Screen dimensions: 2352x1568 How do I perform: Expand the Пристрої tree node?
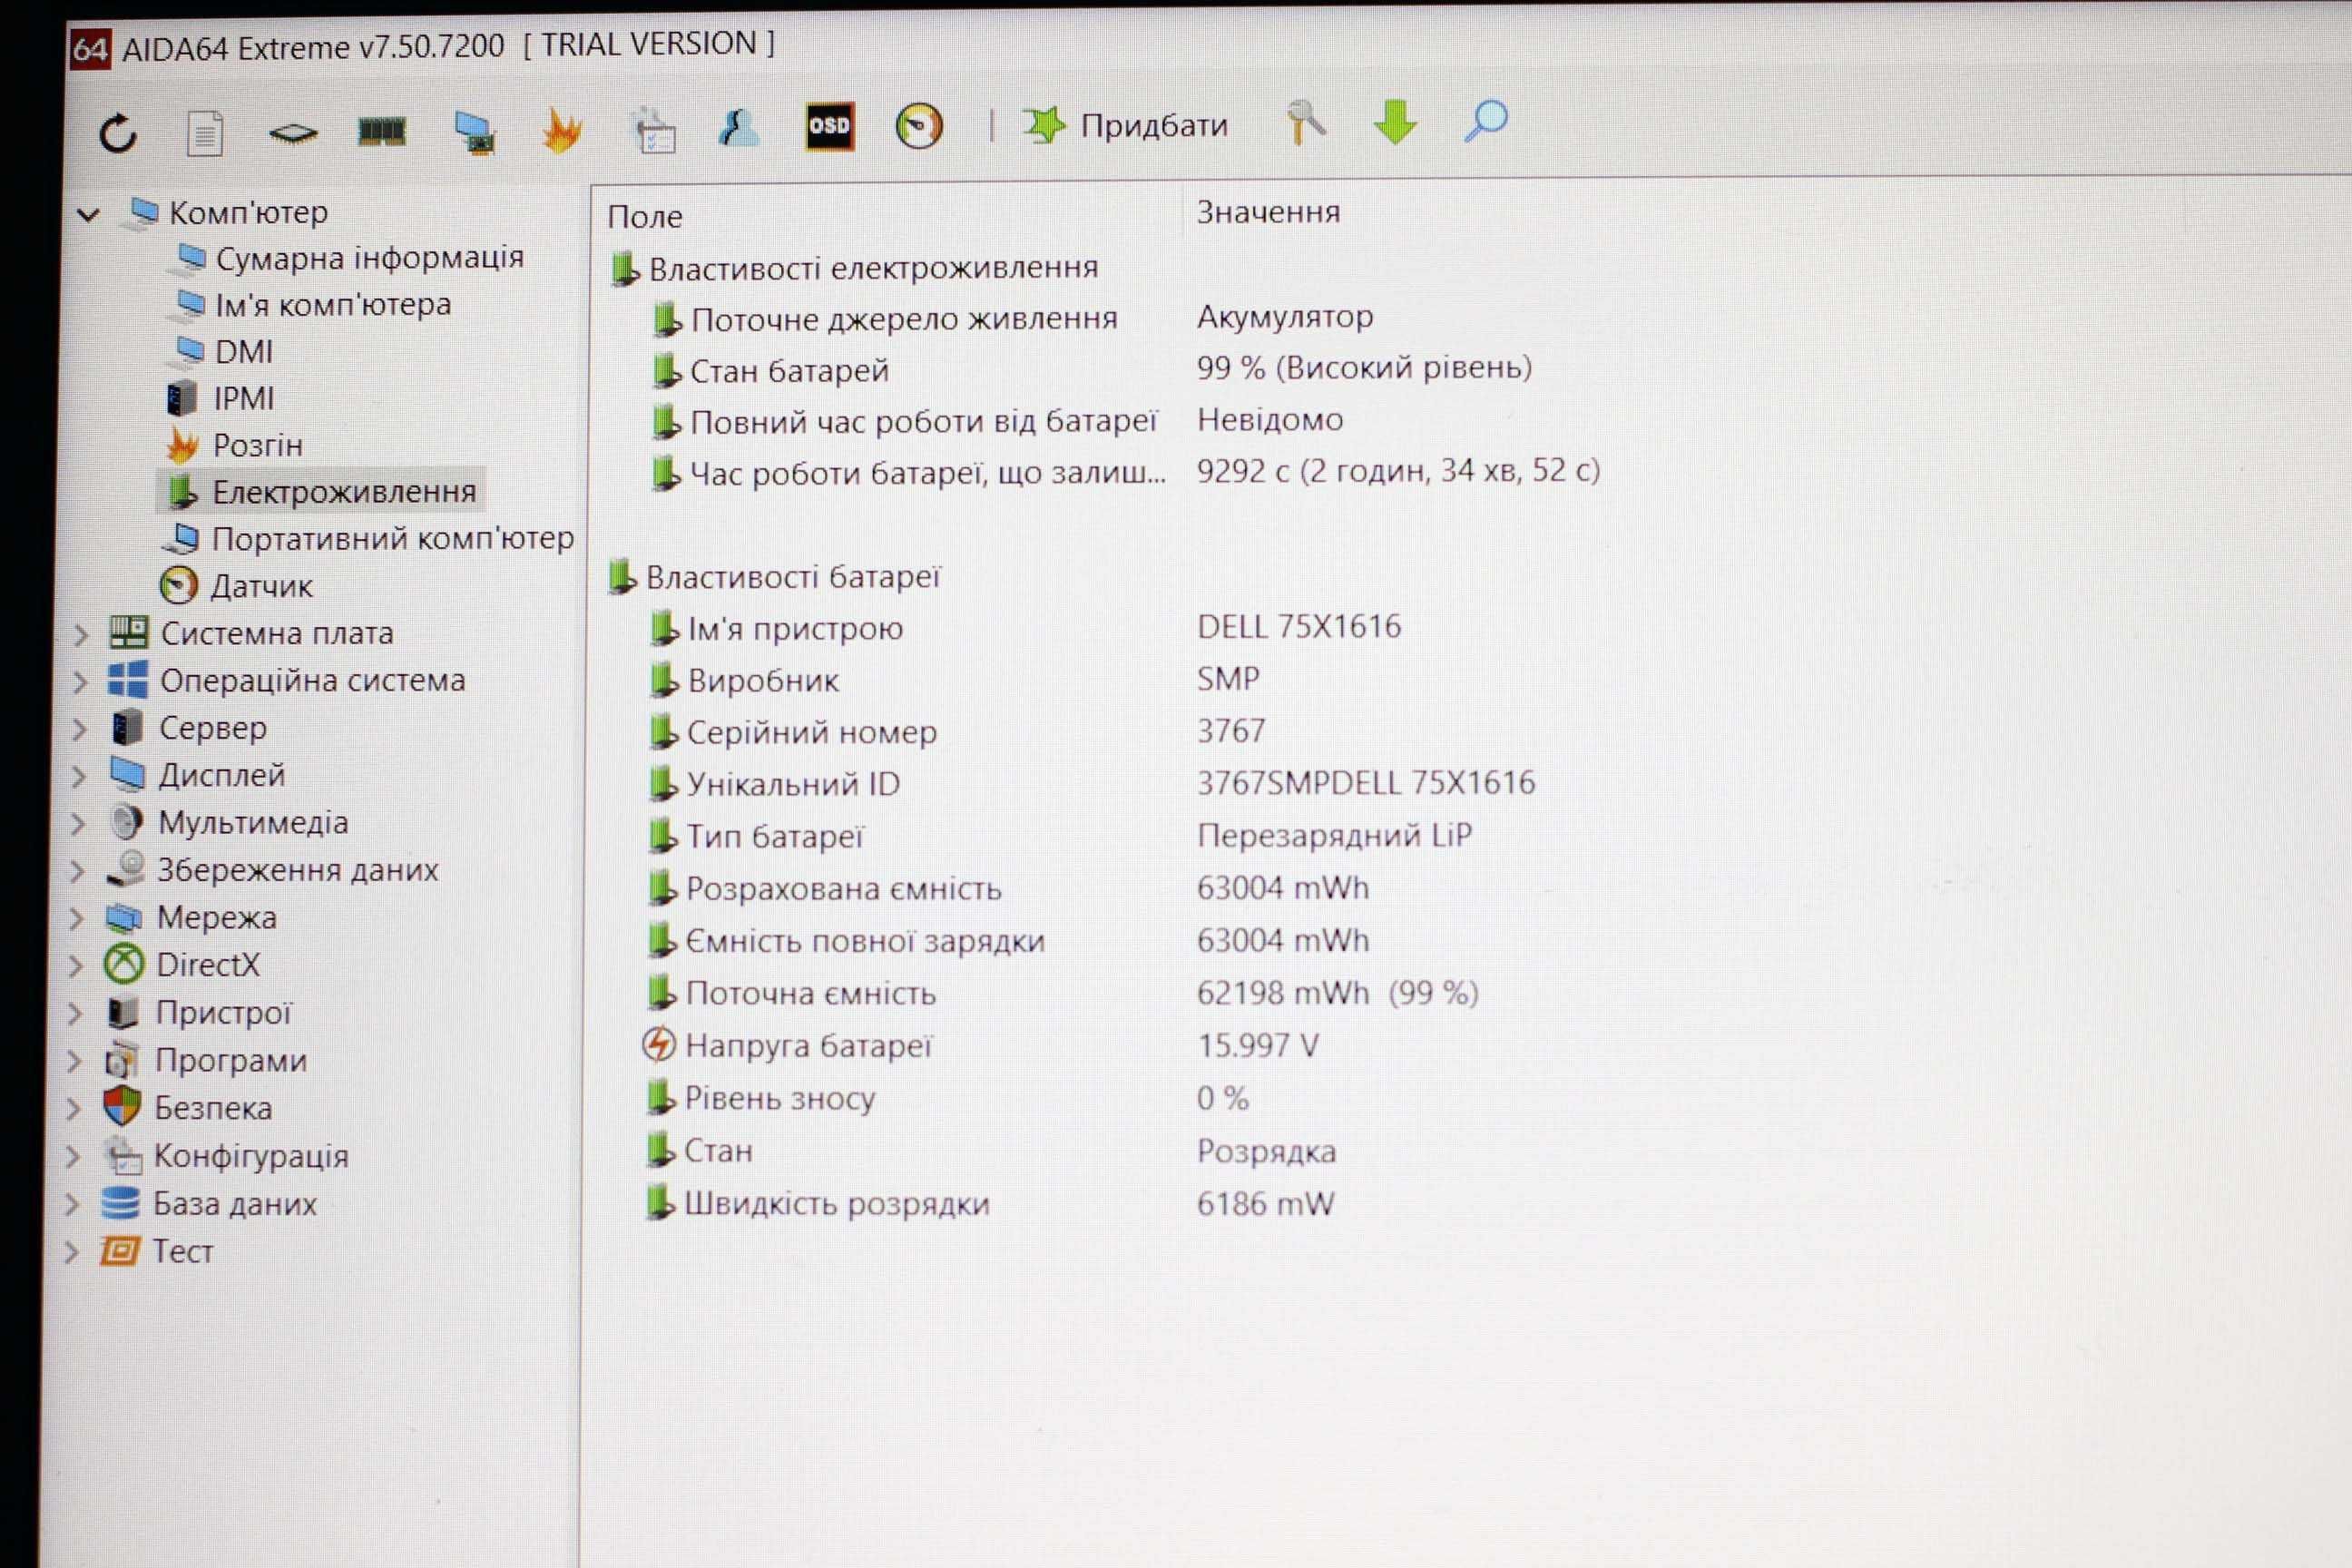tap(75, 1013)
